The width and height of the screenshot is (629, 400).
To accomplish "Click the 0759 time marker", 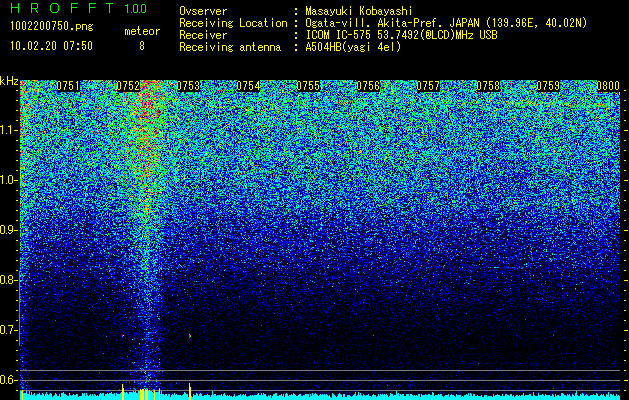I will click(x=548, y=86).
